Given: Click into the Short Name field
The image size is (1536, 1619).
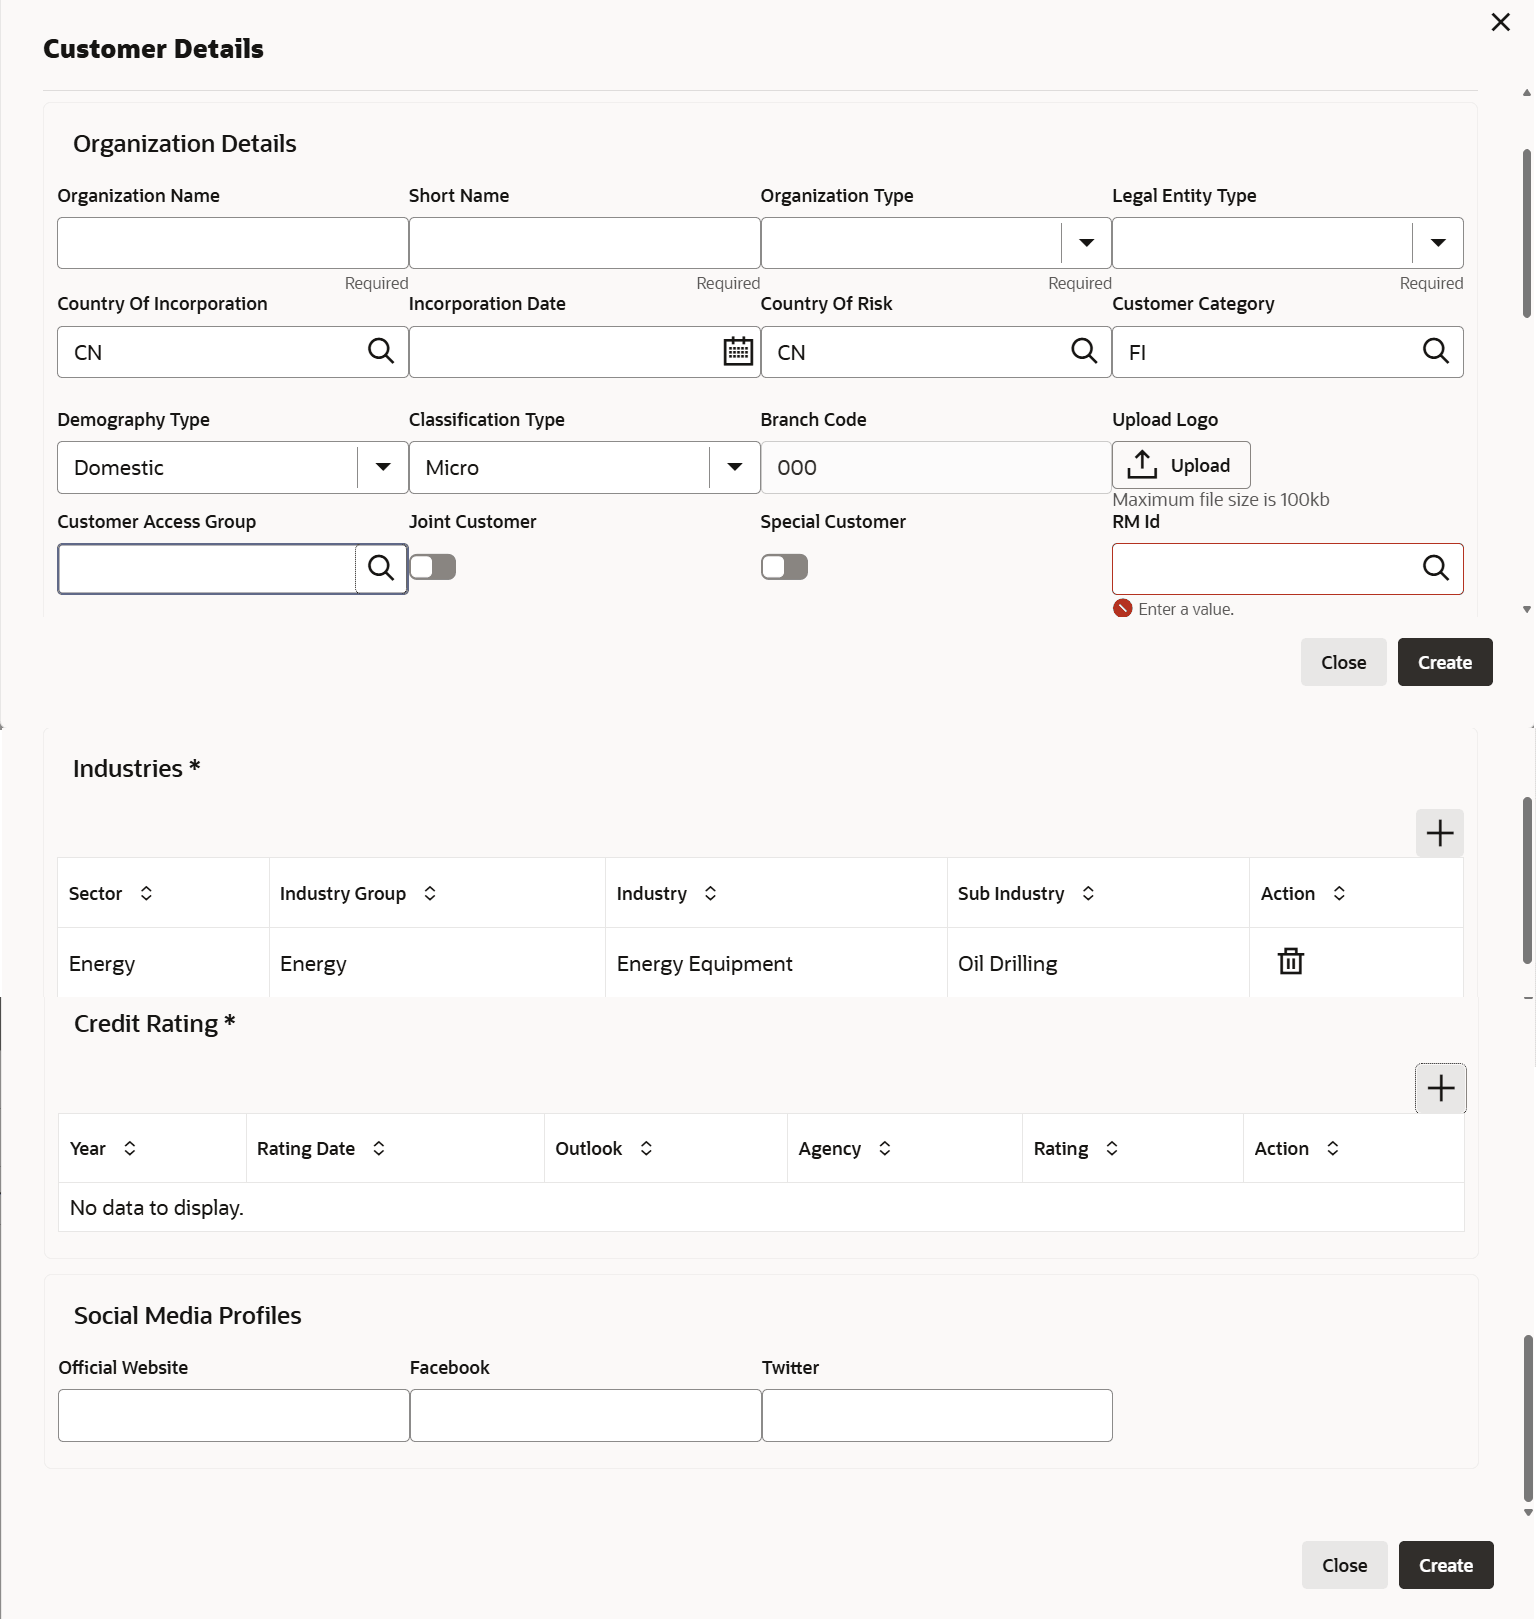Looking at the screenshot, I should (x=585, y=243).
